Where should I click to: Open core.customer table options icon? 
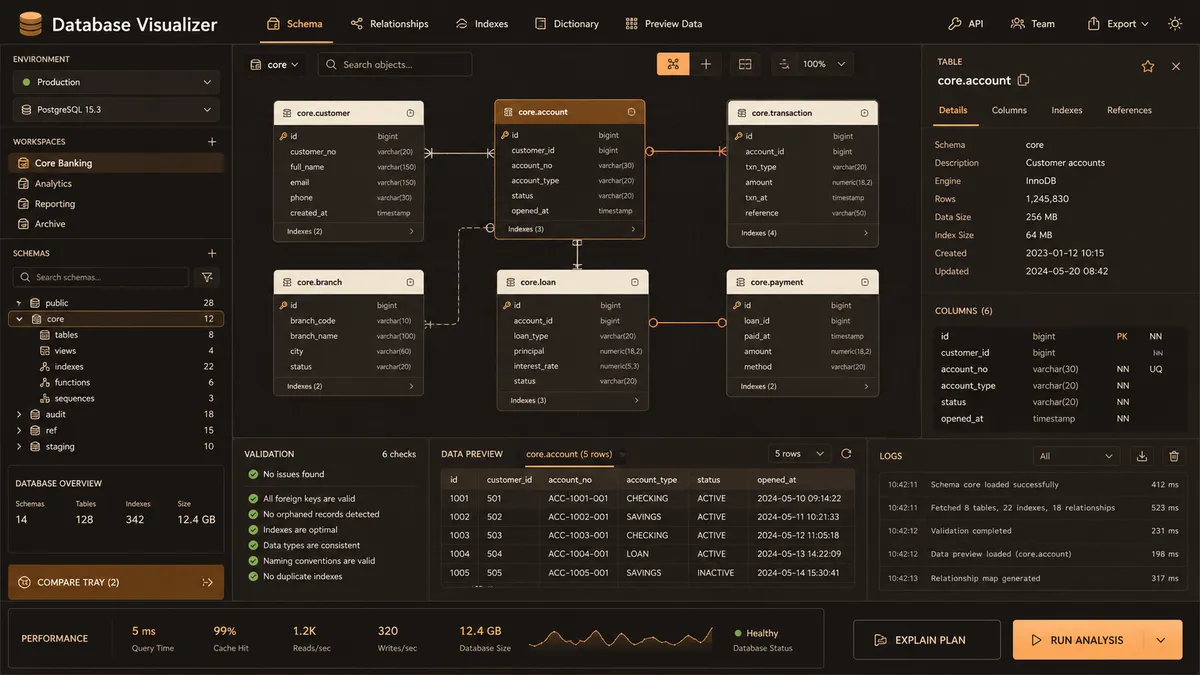[x=410, y=113]
